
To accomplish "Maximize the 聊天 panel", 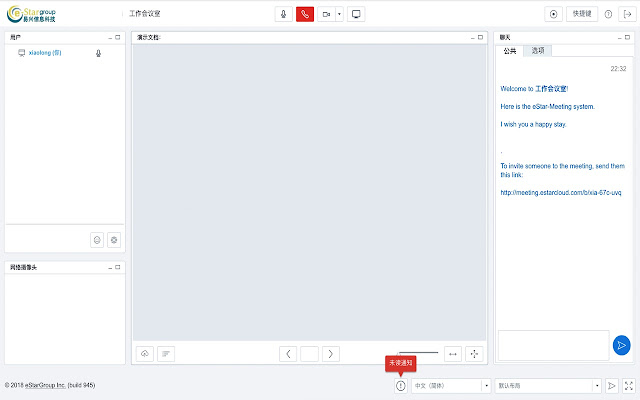I will pyautogui.click(x=627, y=37).
